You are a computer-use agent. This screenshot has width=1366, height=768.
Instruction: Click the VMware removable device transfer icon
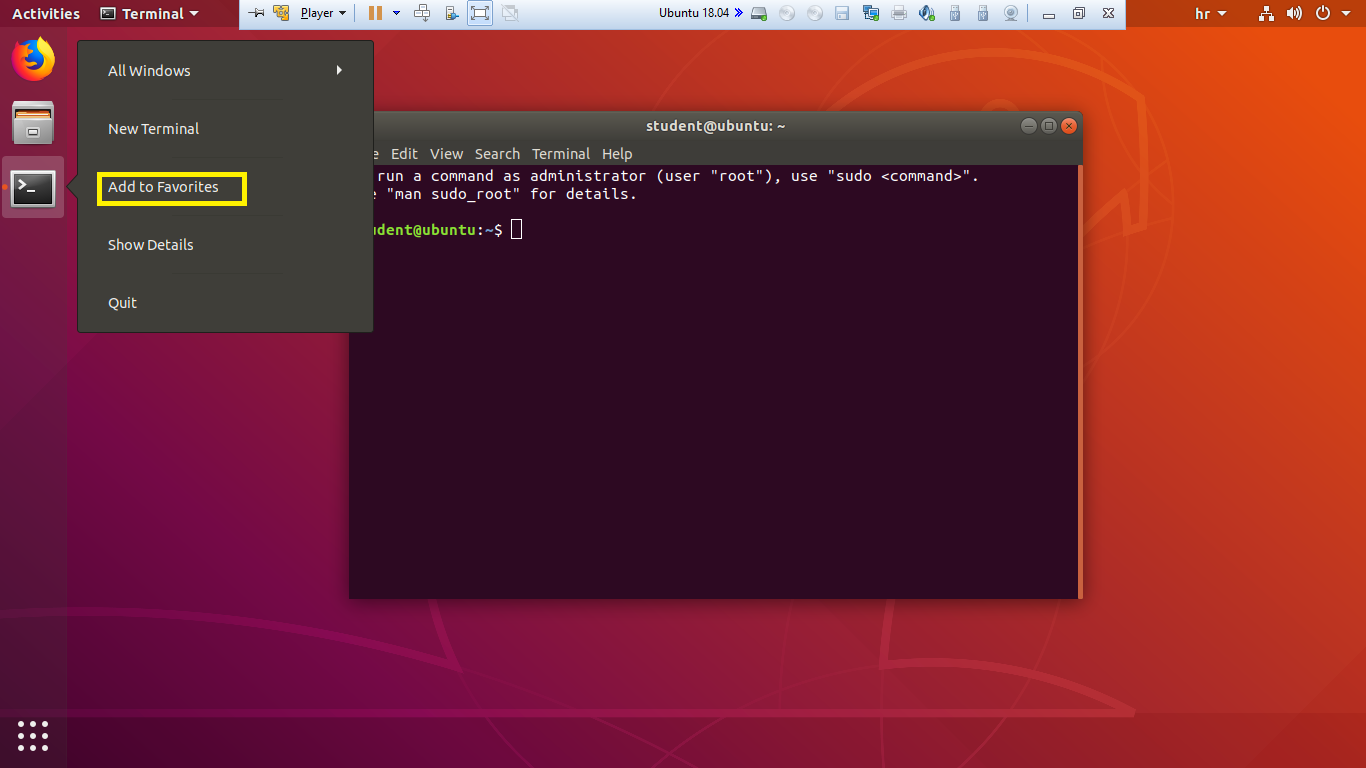[x=452, y=13]
